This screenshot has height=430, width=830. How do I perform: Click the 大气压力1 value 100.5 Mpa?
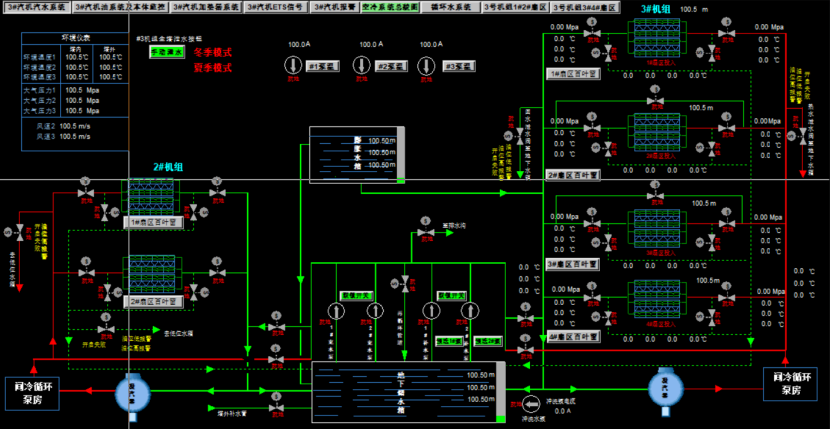[82, 90]
